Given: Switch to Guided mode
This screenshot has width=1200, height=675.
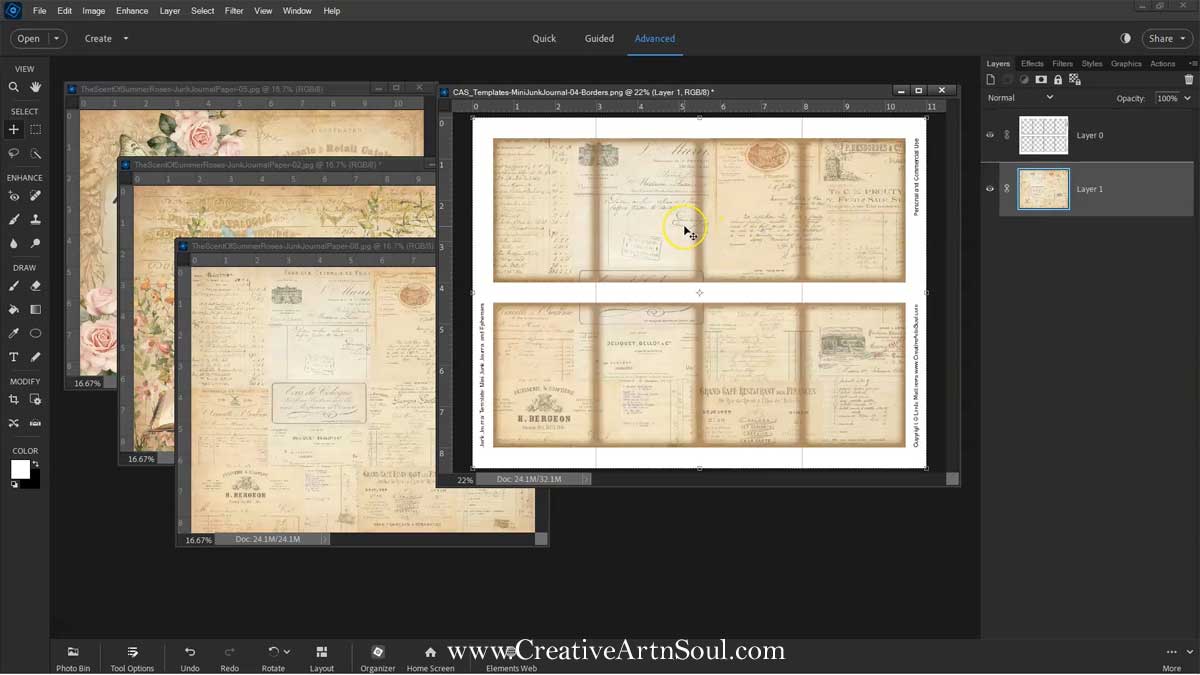Looking at the screenshot, I should [x=599, y=39].
